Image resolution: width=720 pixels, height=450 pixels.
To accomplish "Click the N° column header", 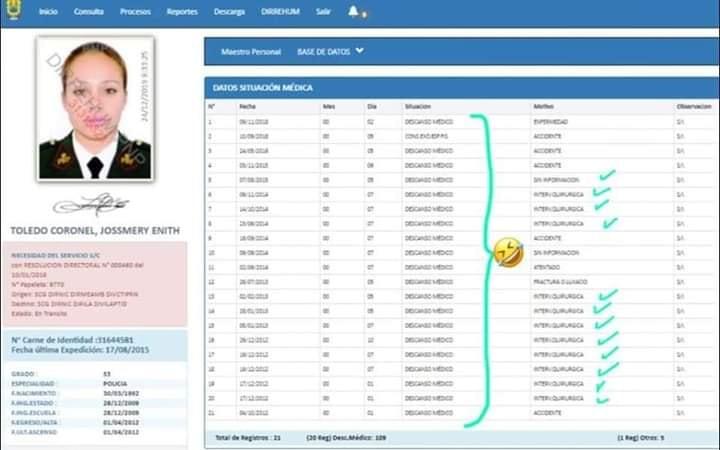I will [x=211, y=107].
